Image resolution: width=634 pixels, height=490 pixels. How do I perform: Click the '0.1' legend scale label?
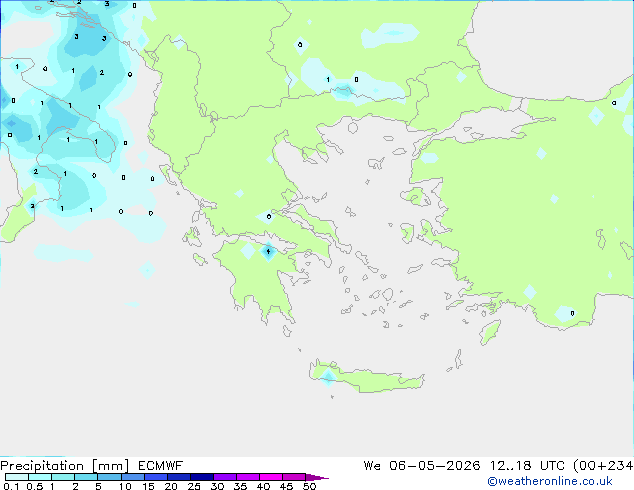11,486
